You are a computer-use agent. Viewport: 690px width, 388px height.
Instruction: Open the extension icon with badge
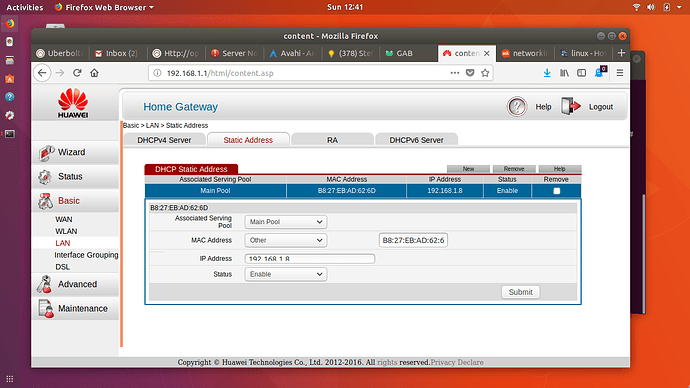coord(600,72)
